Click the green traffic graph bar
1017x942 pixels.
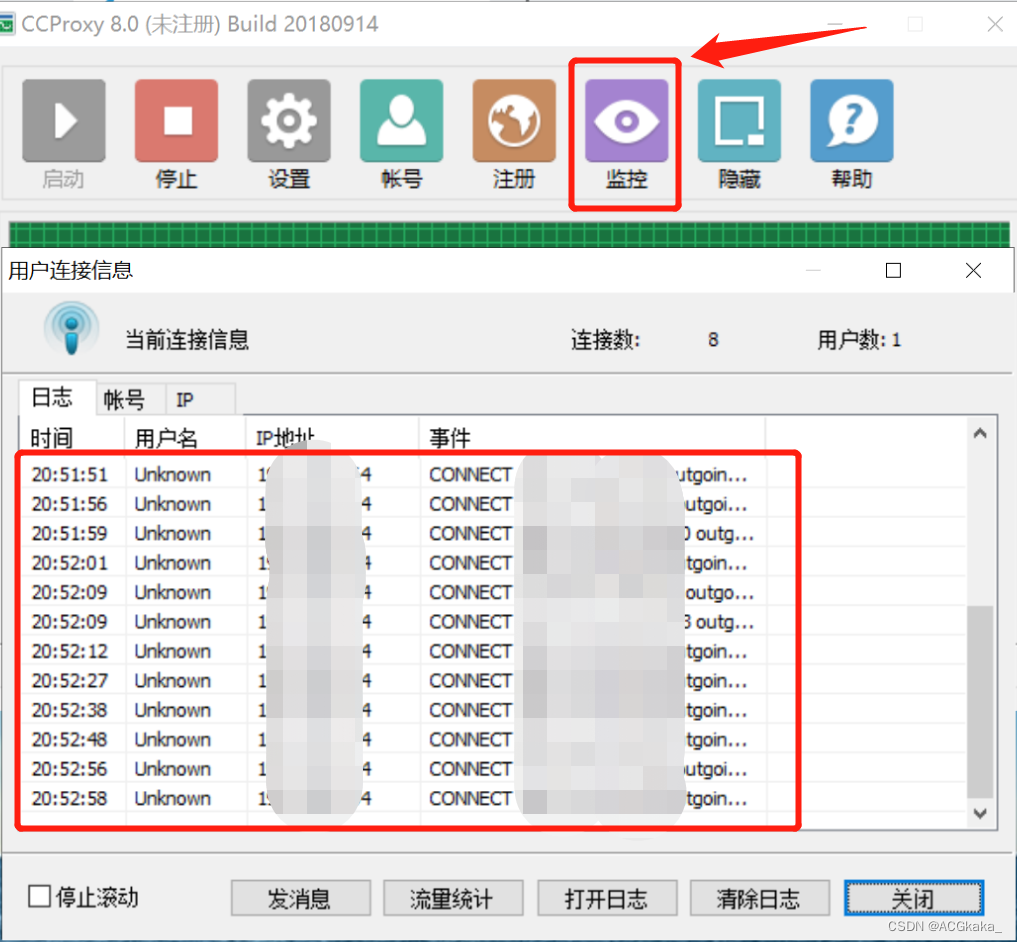click(x=509, y=234)
